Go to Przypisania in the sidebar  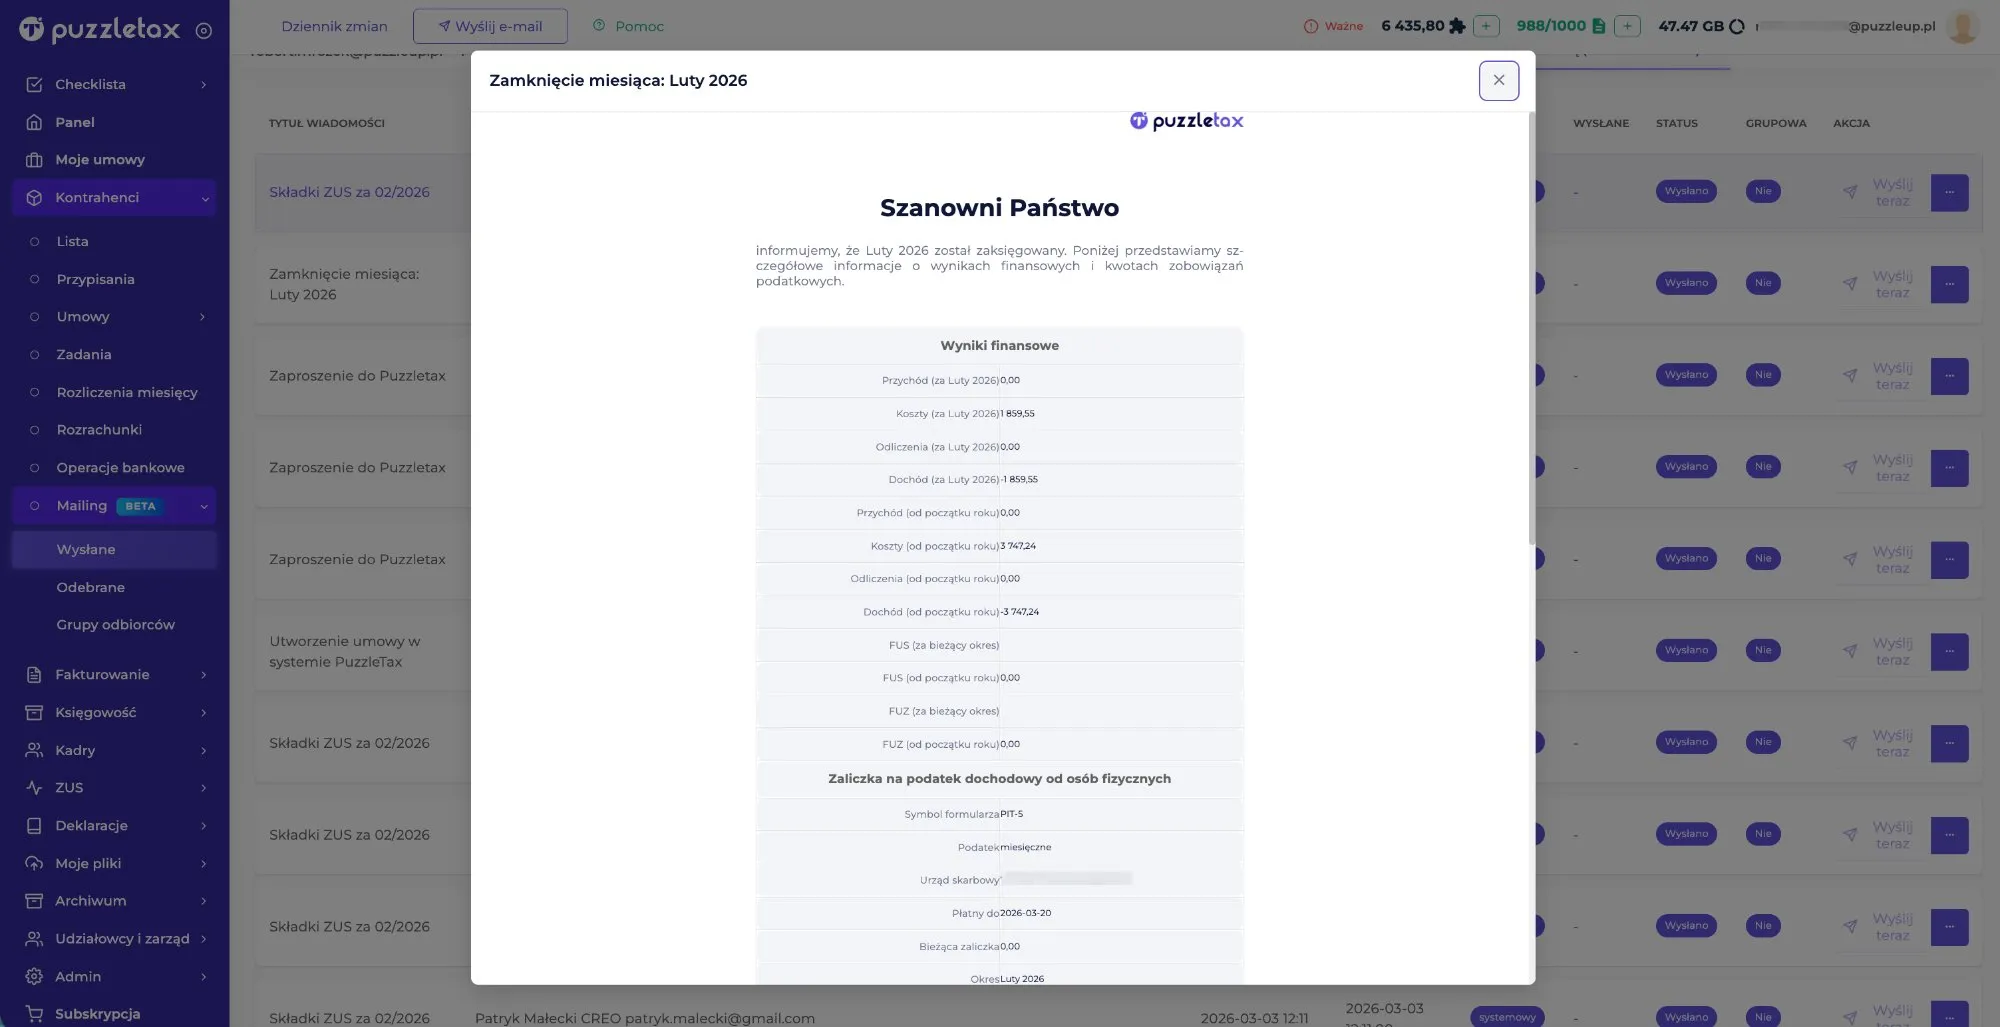tap(95, 279)
